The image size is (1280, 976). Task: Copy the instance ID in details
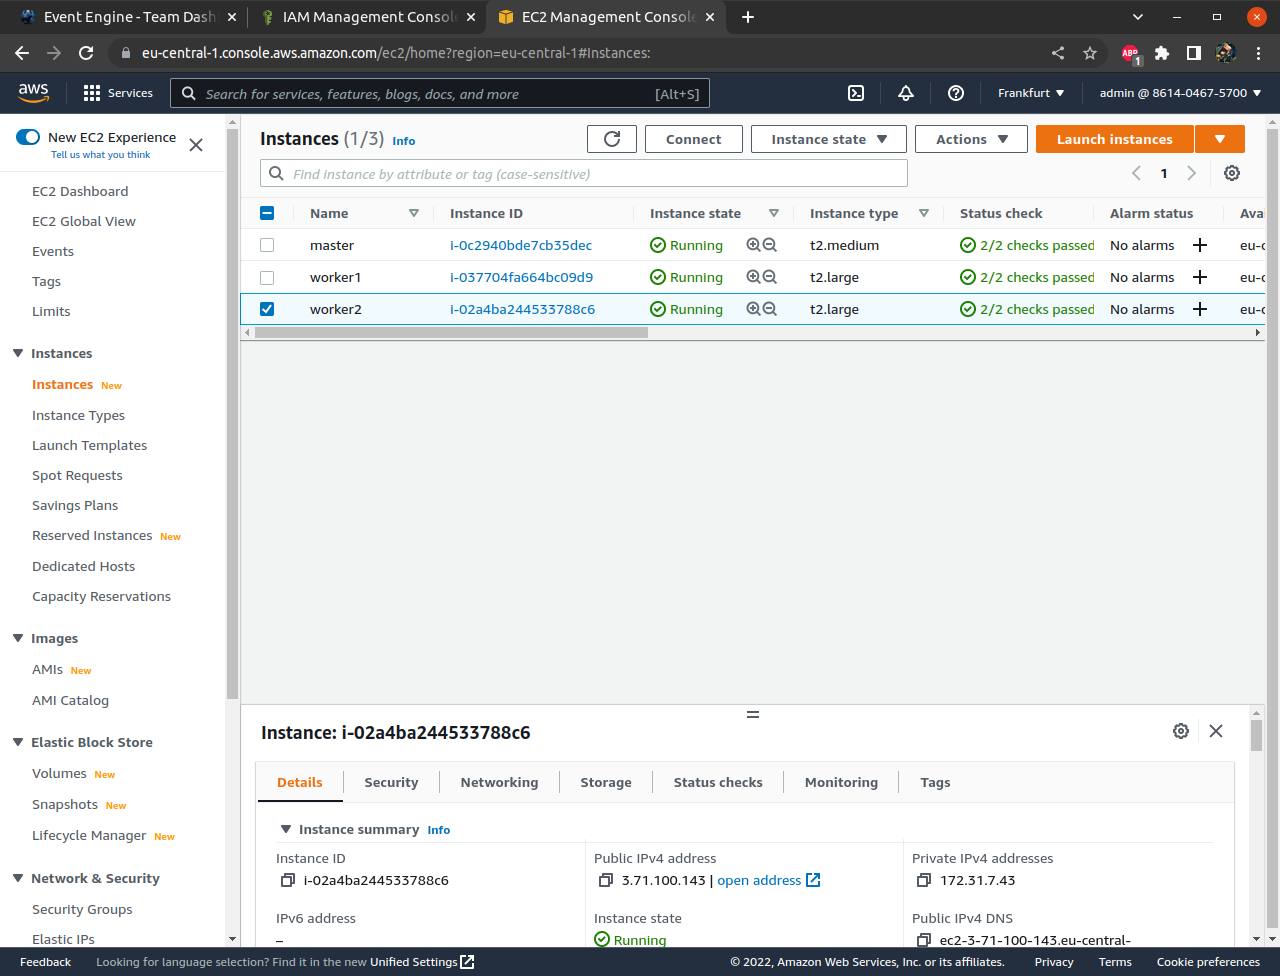pos(288,880)
